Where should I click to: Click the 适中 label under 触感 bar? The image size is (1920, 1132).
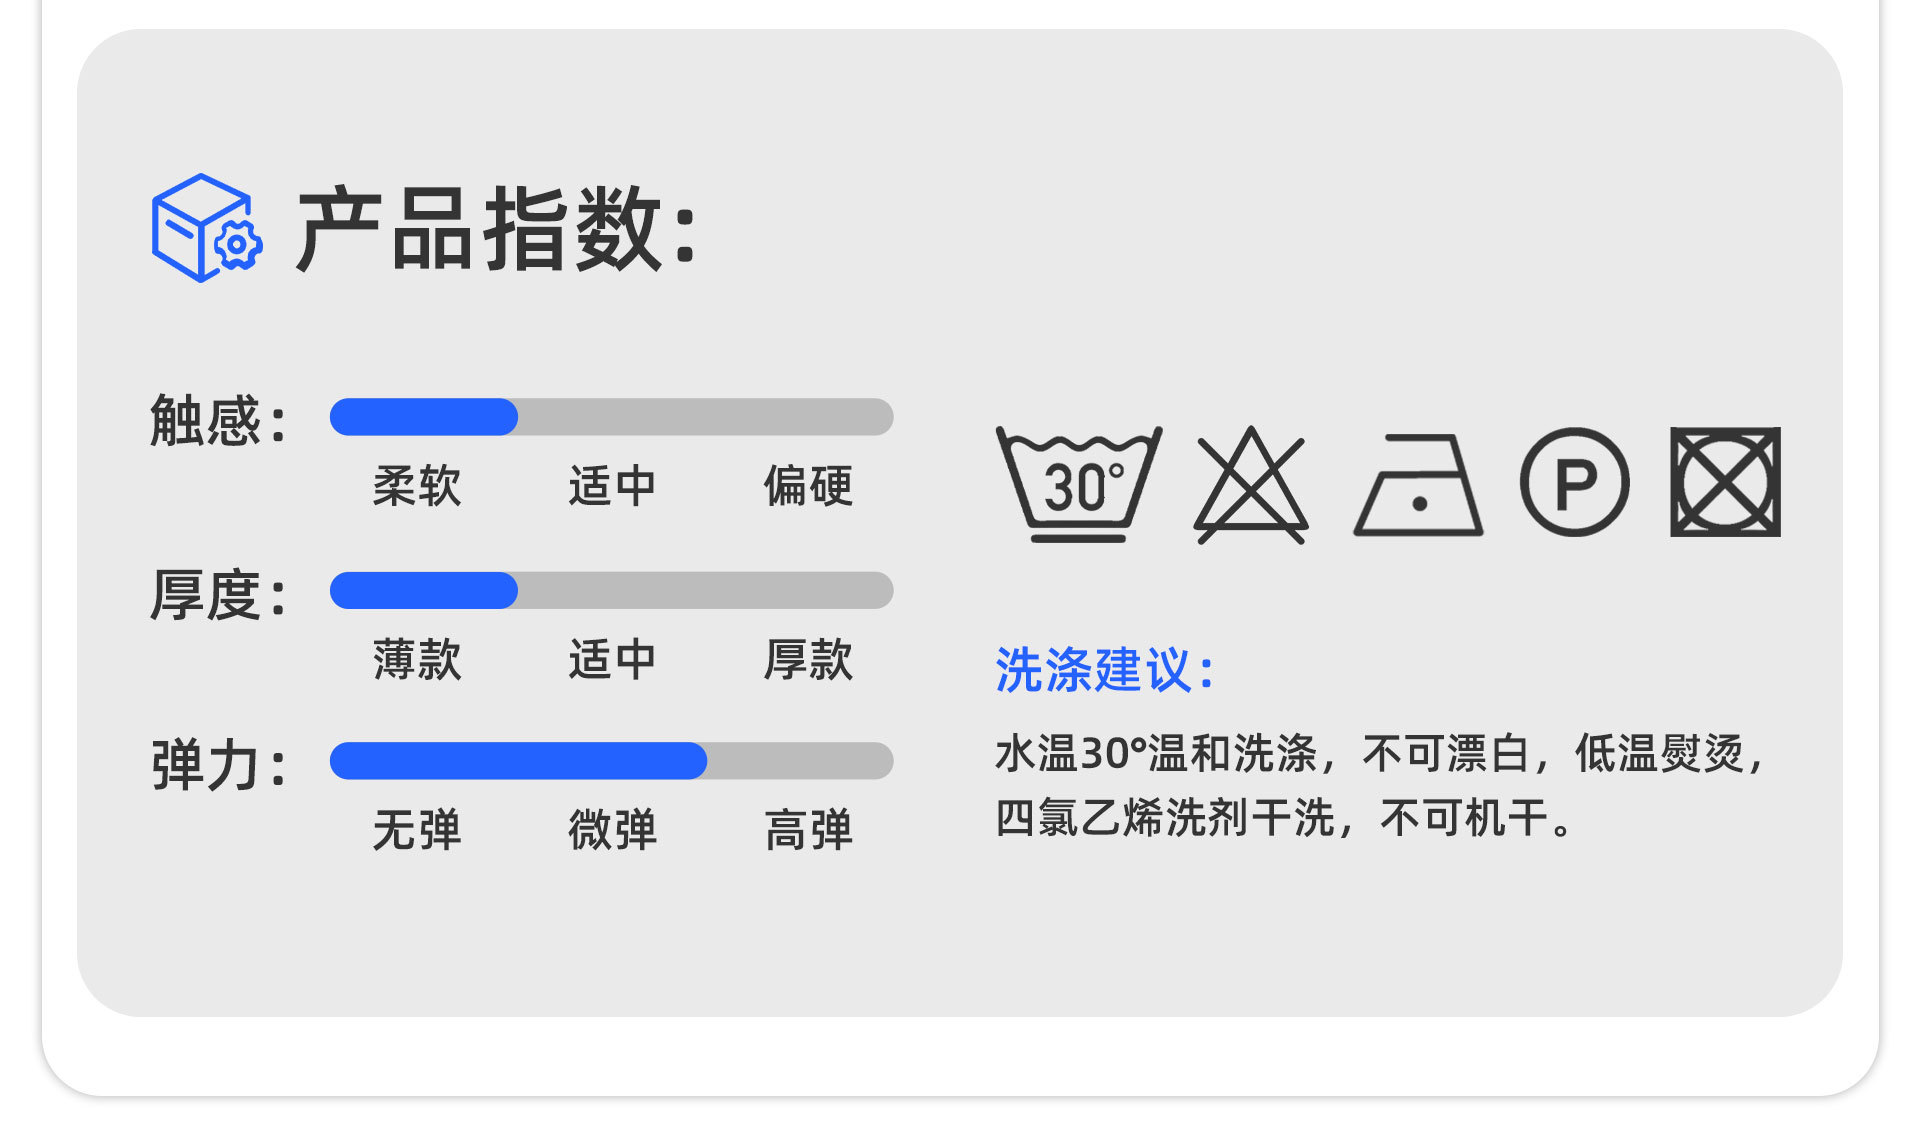(612, 486)
